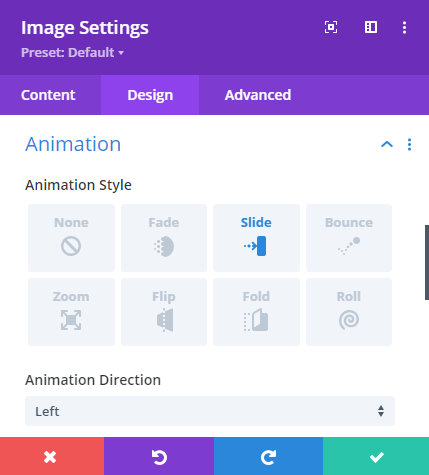
Task: Select the Bounce animation style
Action: [x=349, y=238]
